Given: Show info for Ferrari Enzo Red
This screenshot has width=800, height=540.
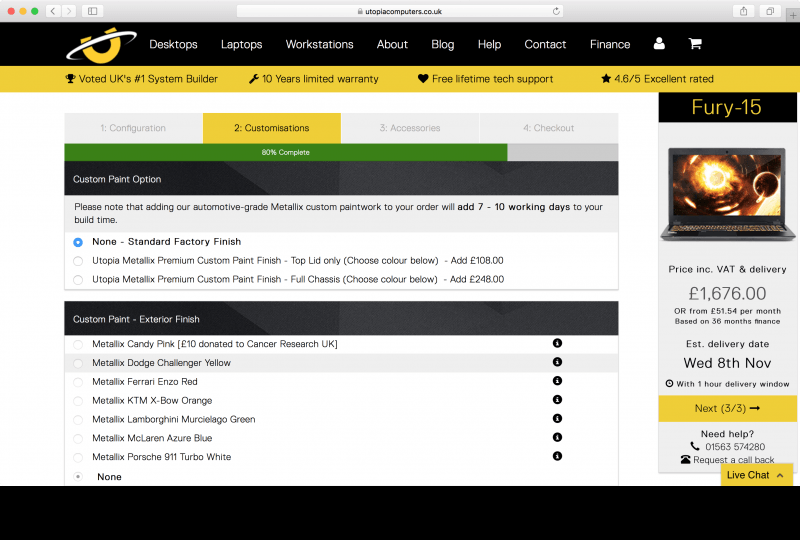Looking at the screenshot, I should (557, 381).
